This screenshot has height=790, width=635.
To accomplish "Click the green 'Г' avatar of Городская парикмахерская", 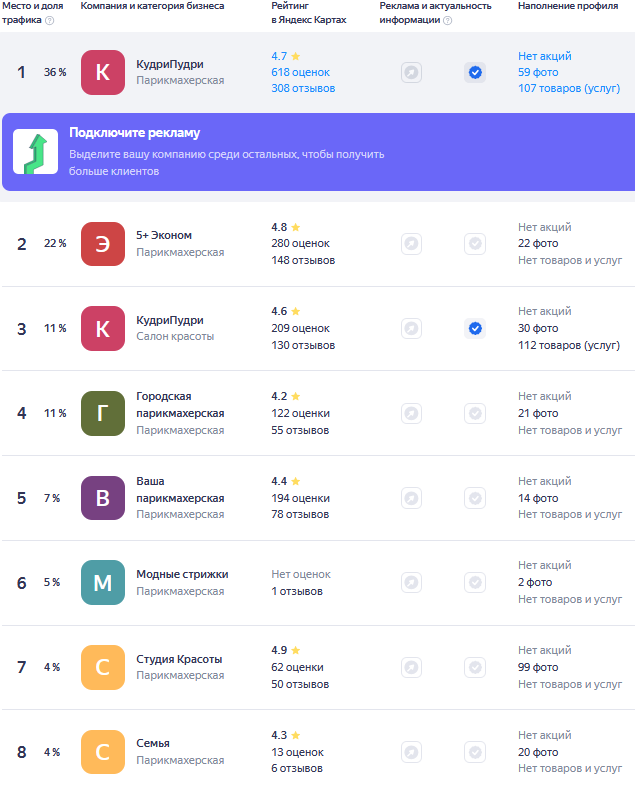I will [x=103, y=413].
